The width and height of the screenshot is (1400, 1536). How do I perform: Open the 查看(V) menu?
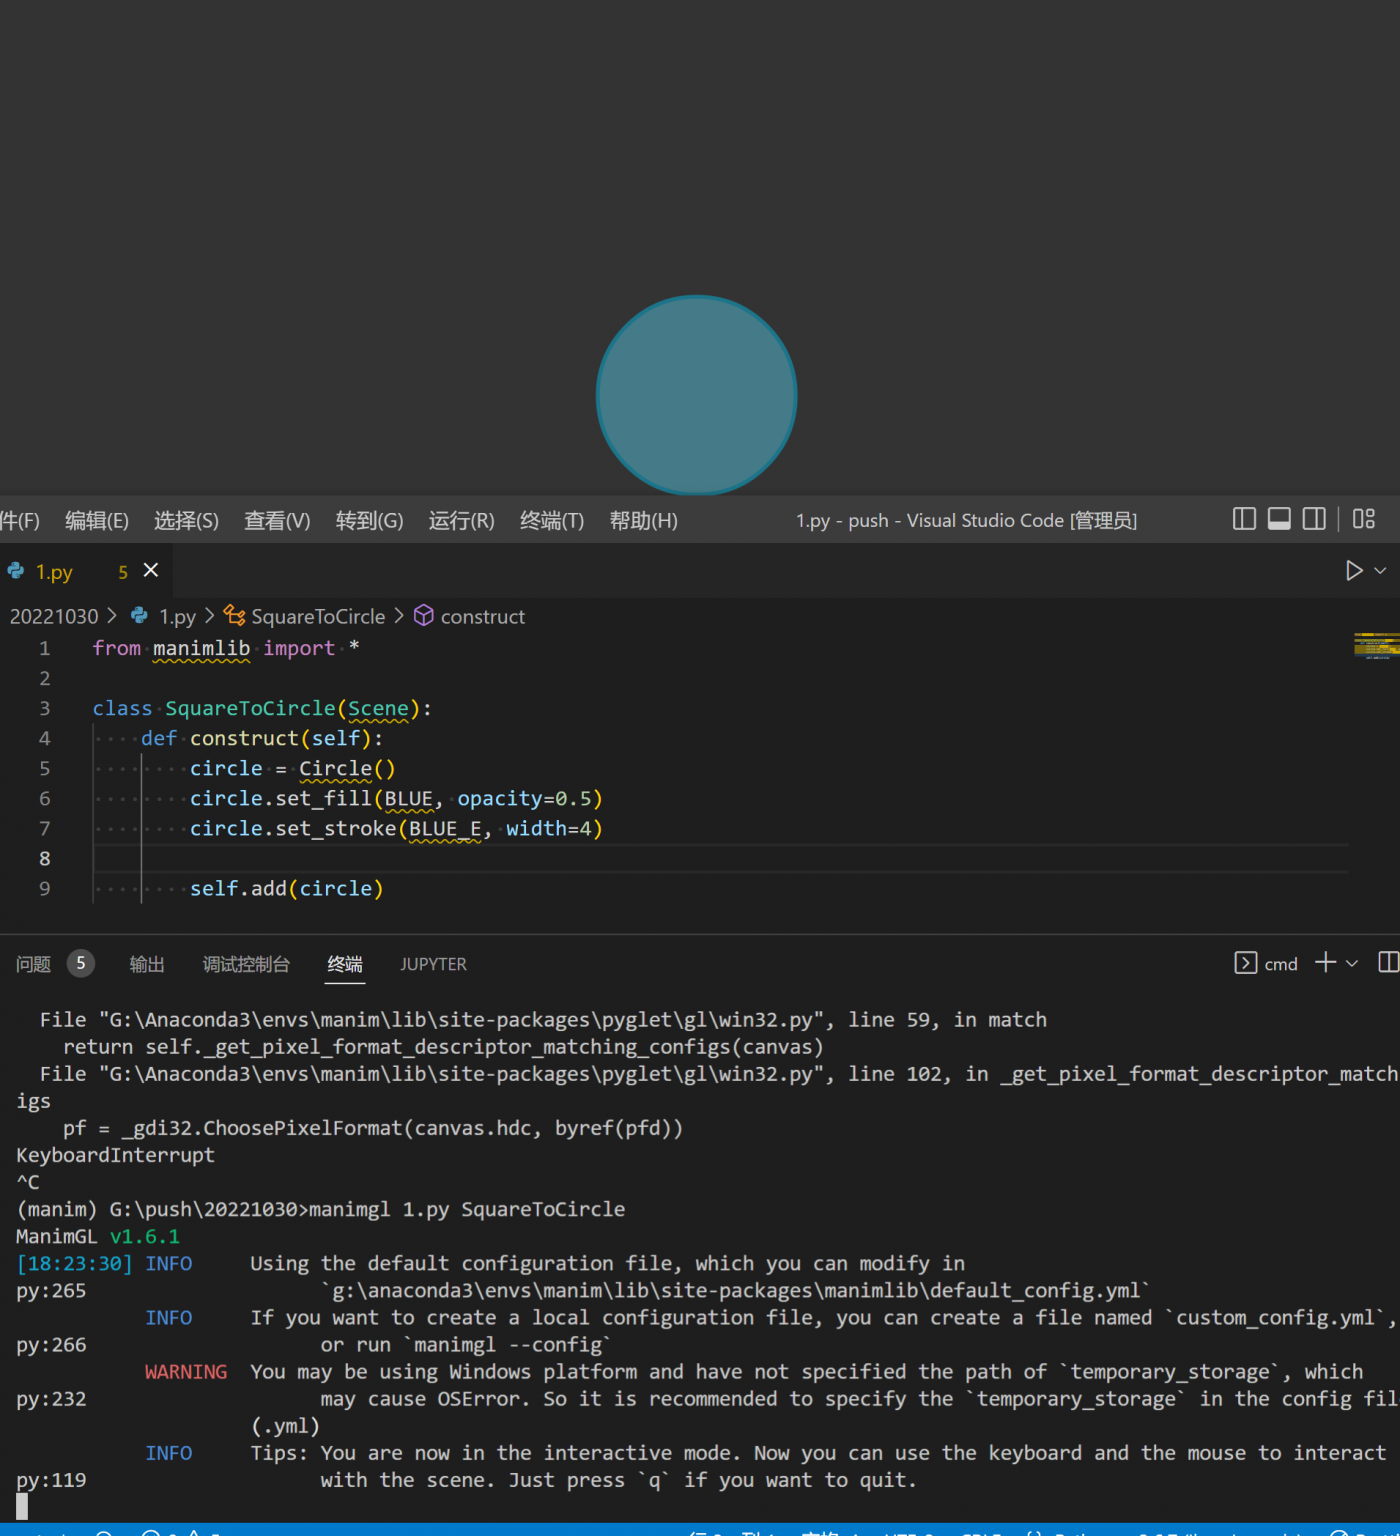276,520
